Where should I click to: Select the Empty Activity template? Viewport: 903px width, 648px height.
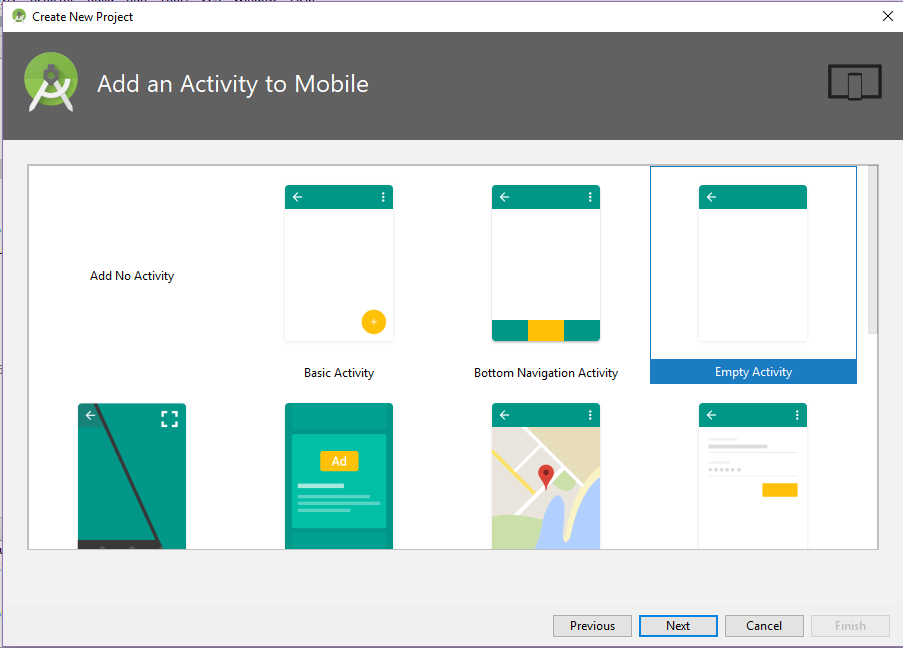(752, 263)
